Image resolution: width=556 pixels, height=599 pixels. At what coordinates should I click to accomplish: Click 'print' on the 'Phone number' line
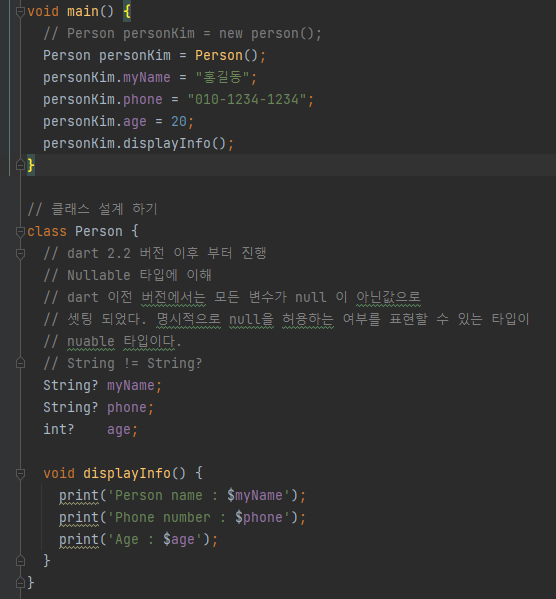click(79, 518)
